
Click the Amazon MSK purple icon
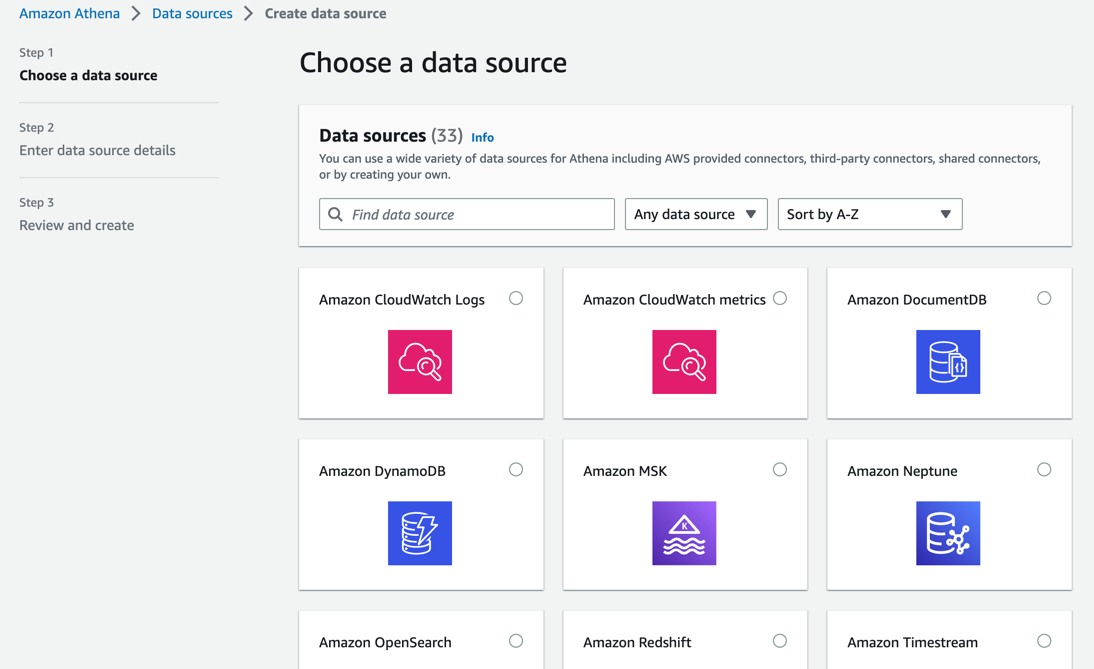click(x=684, y=533)
